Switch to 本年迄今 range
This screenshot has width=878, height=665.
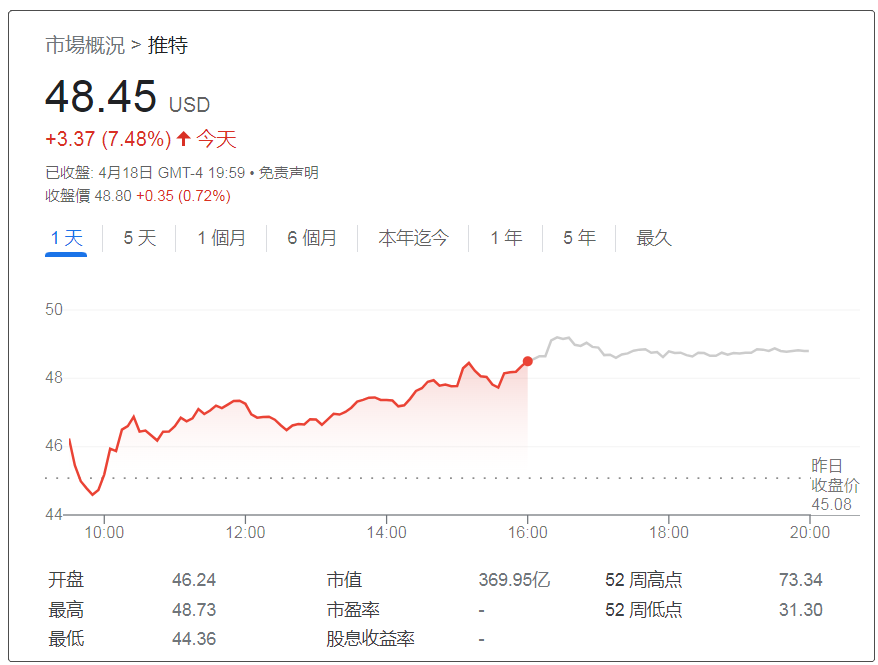[411, 237]
